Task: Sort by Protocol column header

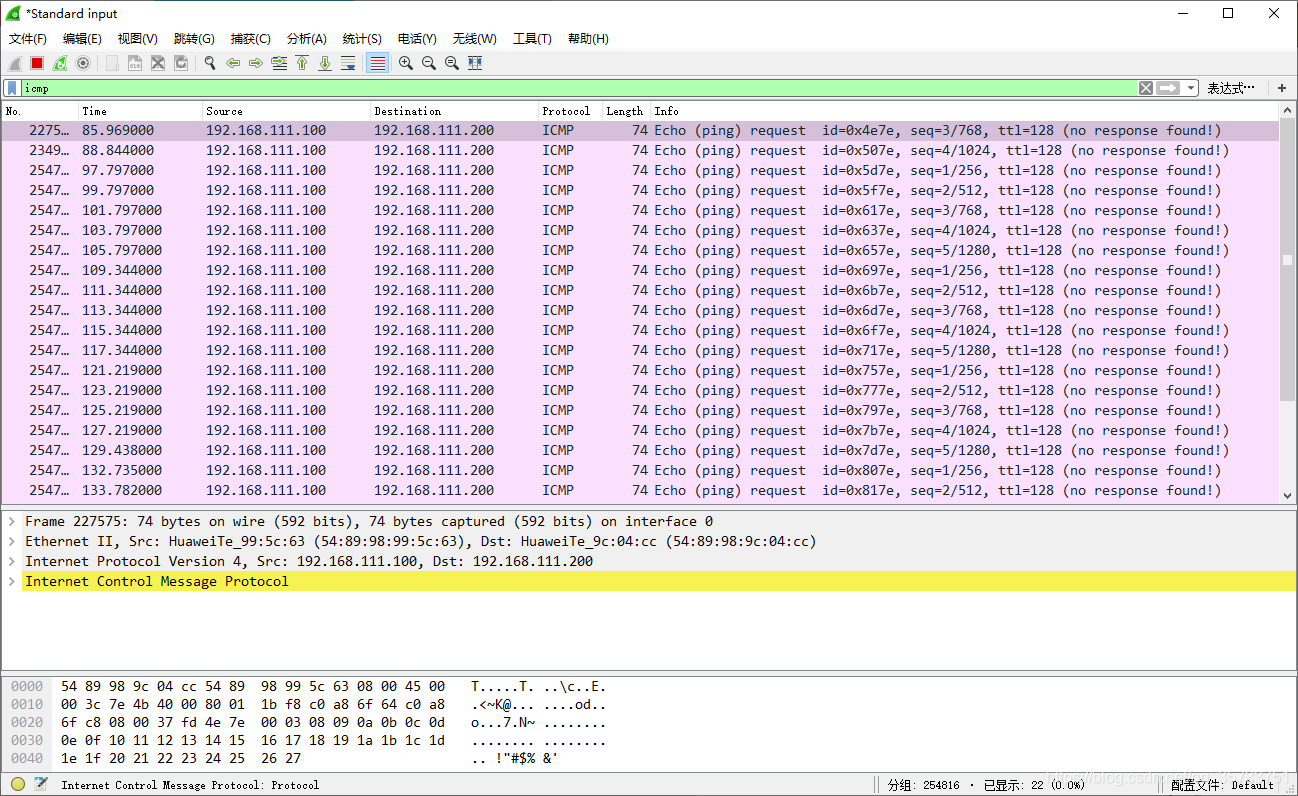Action: pyautogui.click(x=570, y=111)
